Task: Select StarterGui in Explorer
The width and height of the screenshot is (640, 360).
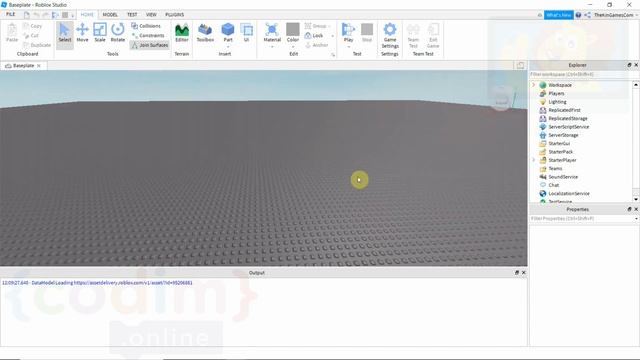Action: click(559, 144)
